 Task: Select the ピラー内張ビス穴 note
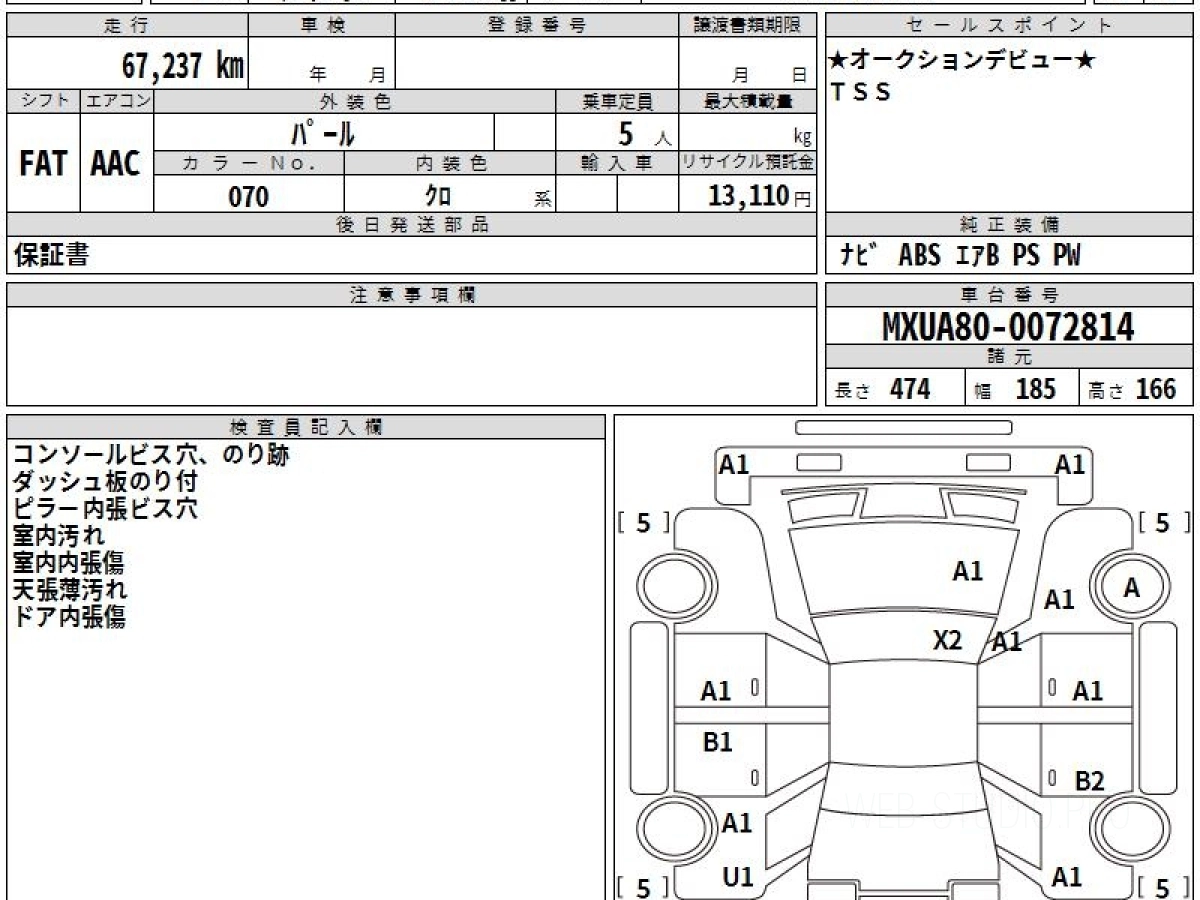(x=105, y=509)
